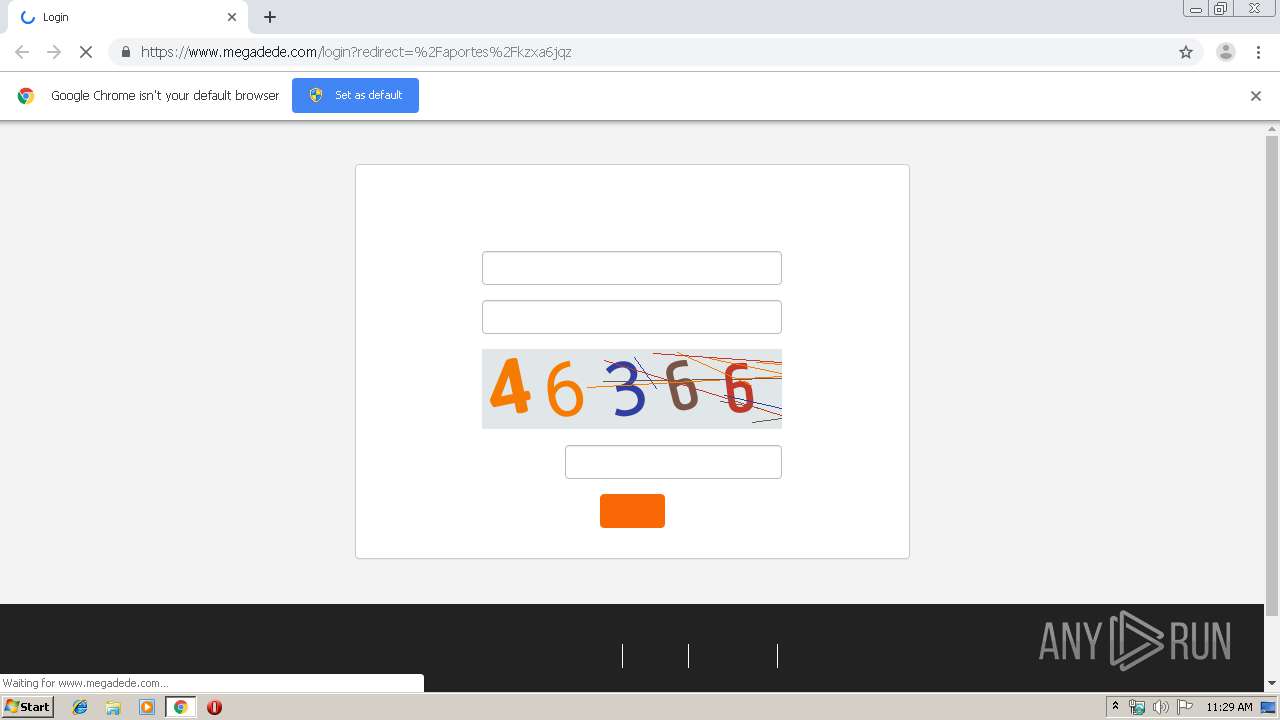This screenshot has width=1280, height=720.
Task: Click the scrollbar down arrow
Action: pos(1272,683)
